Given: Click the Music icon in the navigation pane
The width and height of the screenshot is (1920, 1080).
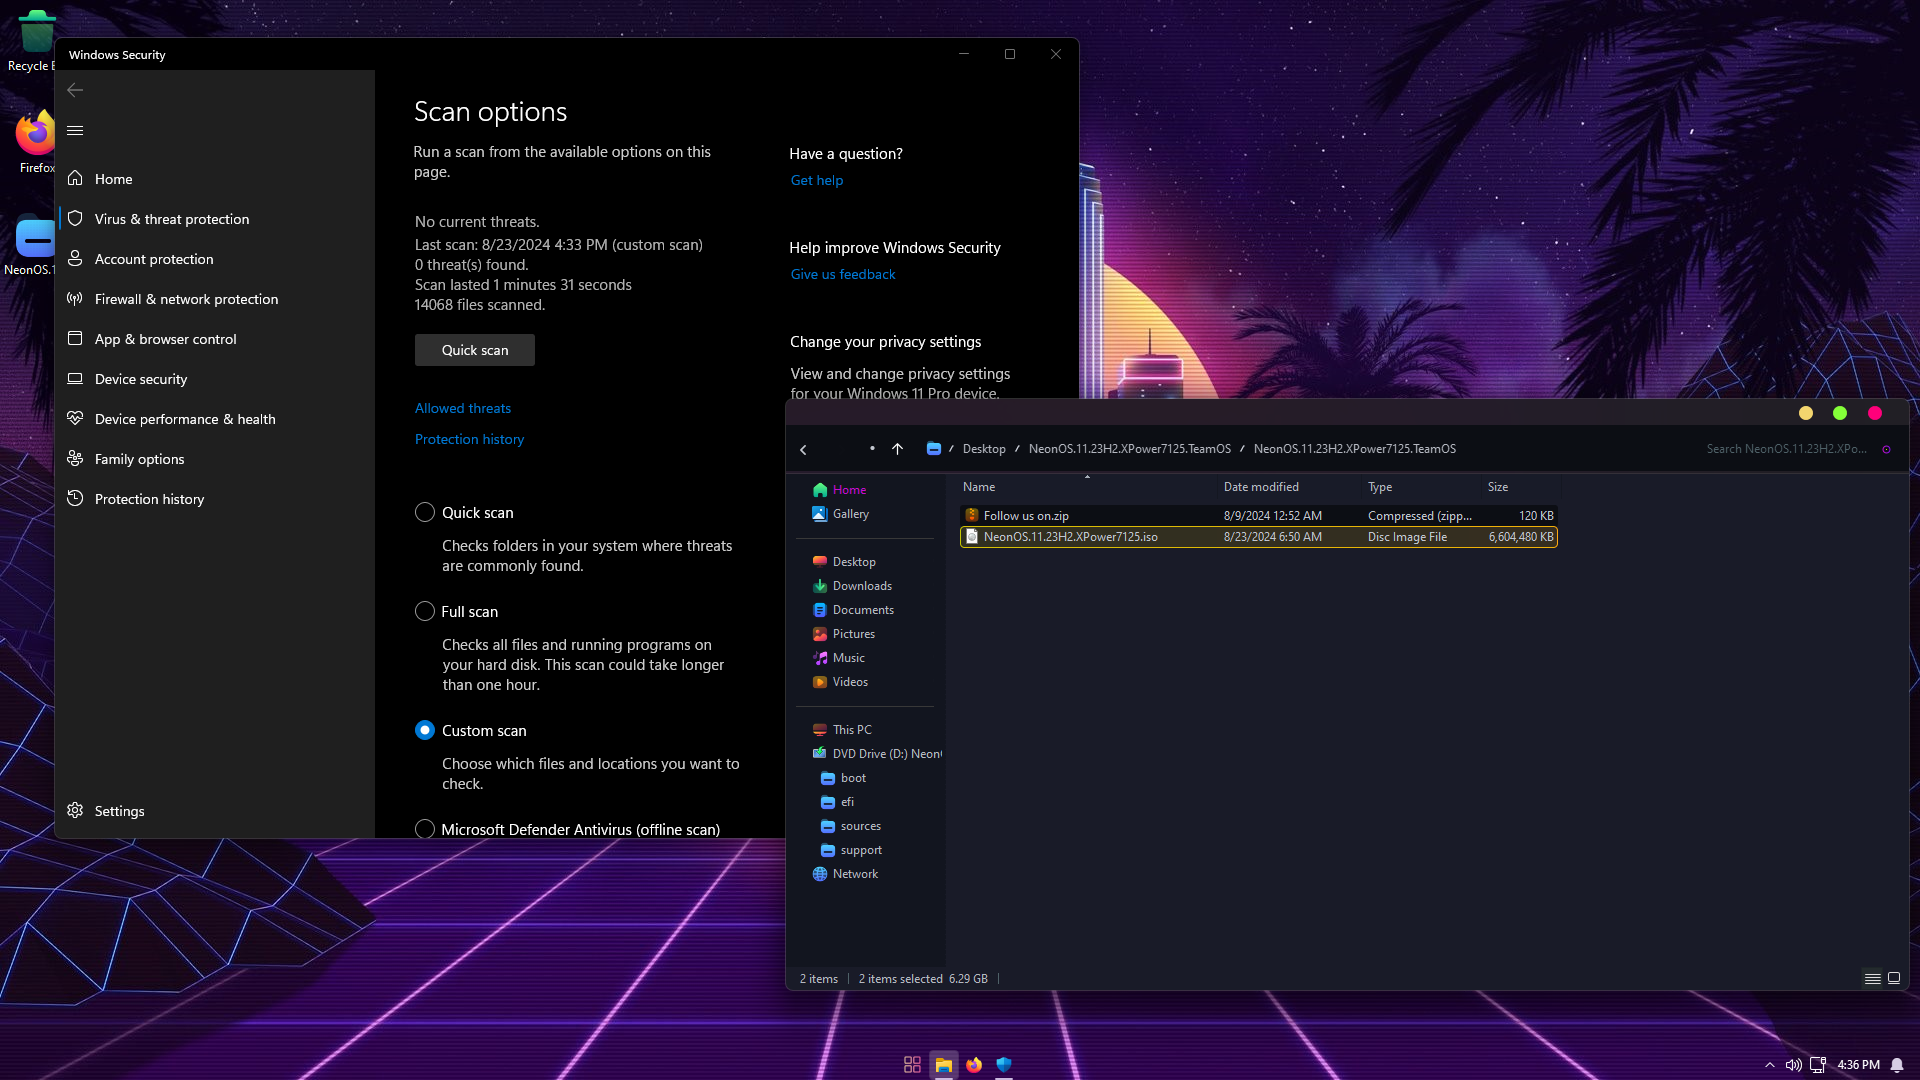Looking at the screenshot, I should 820,658.
